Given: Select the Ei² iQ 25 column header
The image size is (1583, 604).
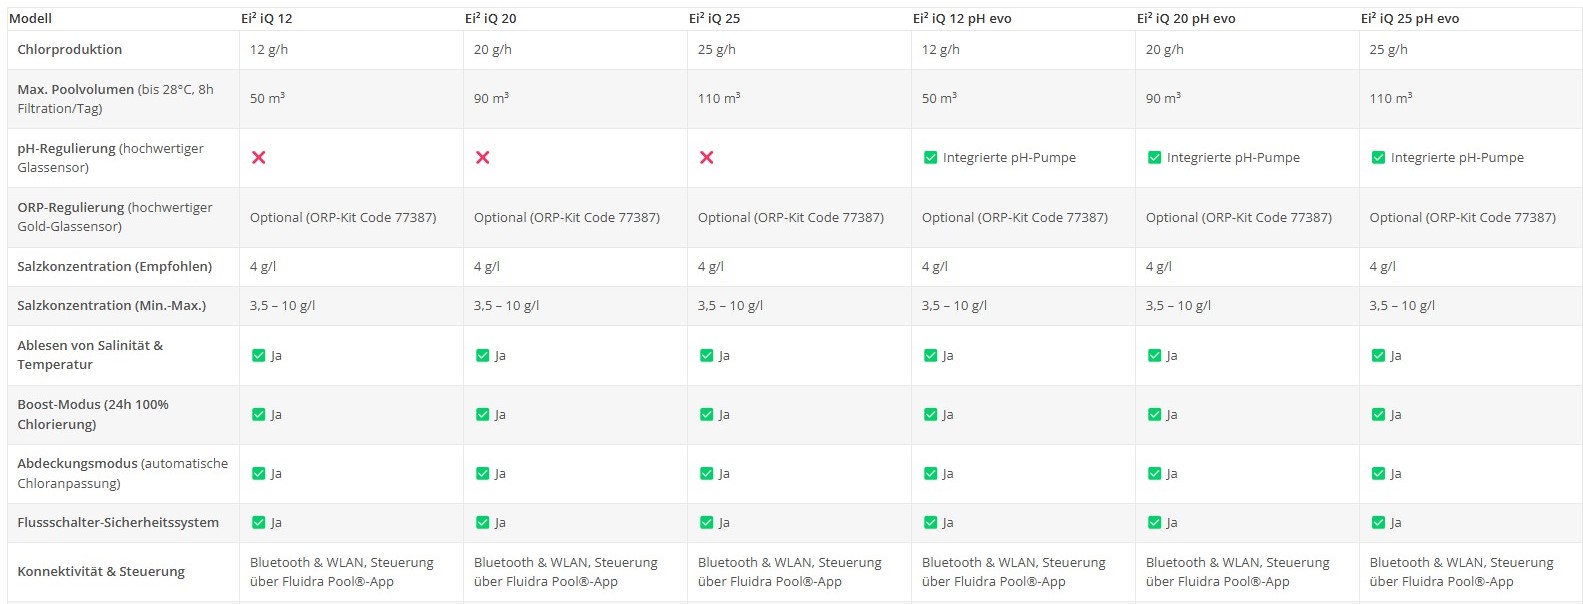Looking at the screenshot, I should click(714, 18).
